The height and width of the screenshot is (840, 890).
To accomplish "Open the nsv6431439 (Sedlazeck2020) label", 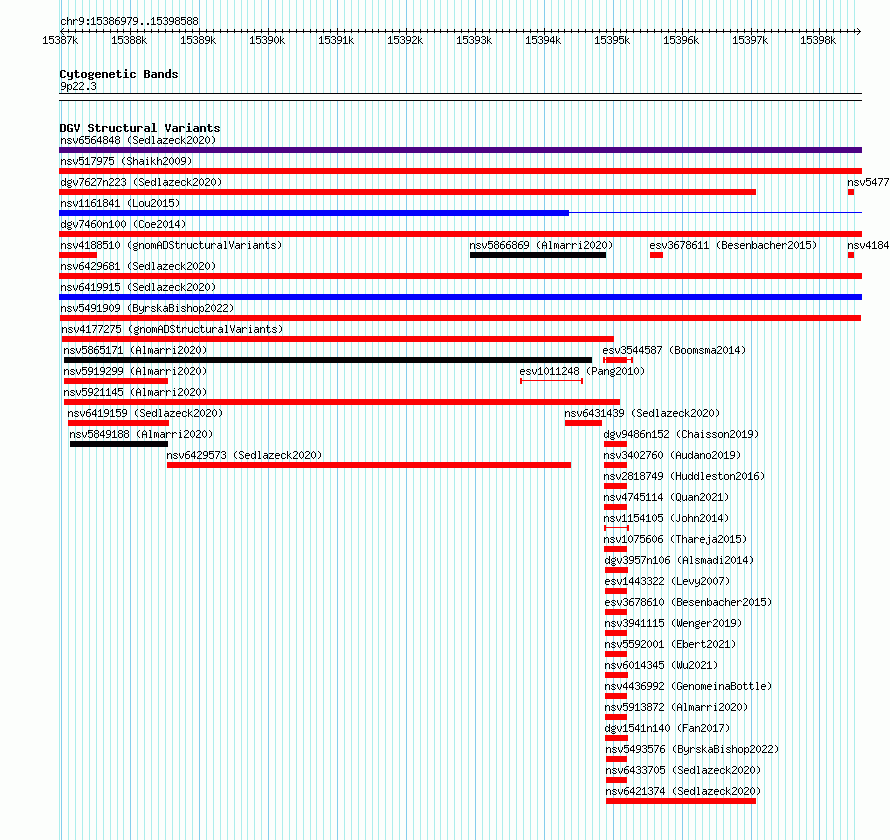I will pyautogui.click(x=642, y=413).
